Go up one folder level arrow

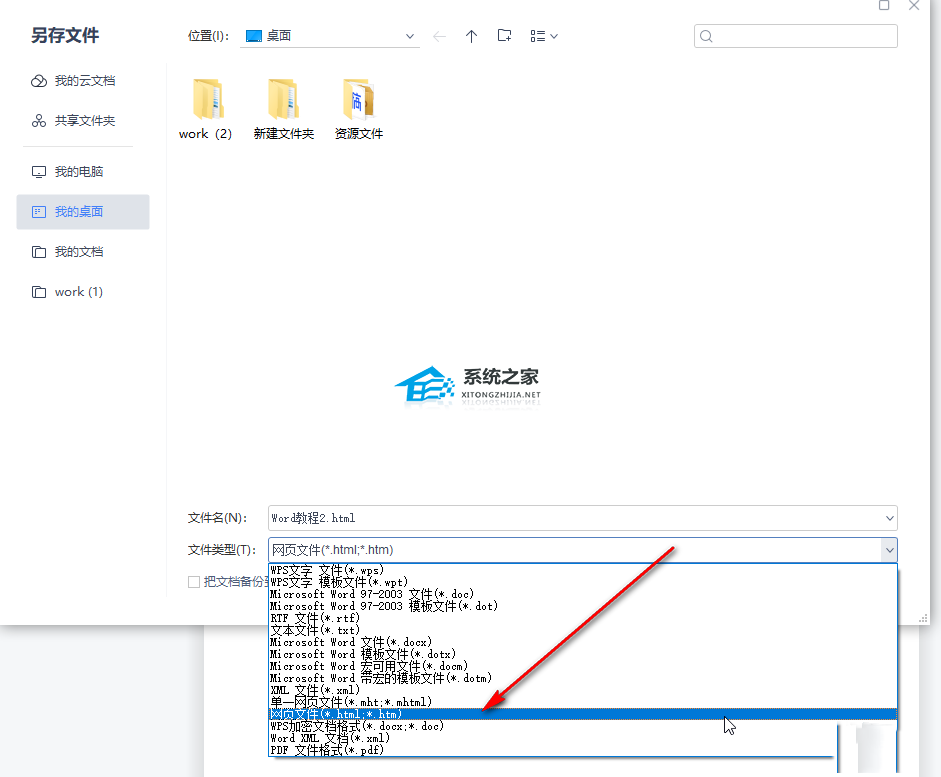471,37
